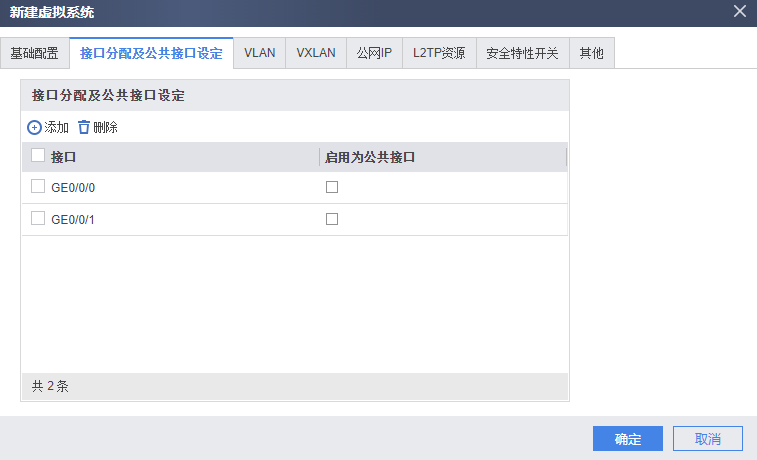757x460 pixels.
Task: Click the Add (添加) plus icon
Action: 35,128
